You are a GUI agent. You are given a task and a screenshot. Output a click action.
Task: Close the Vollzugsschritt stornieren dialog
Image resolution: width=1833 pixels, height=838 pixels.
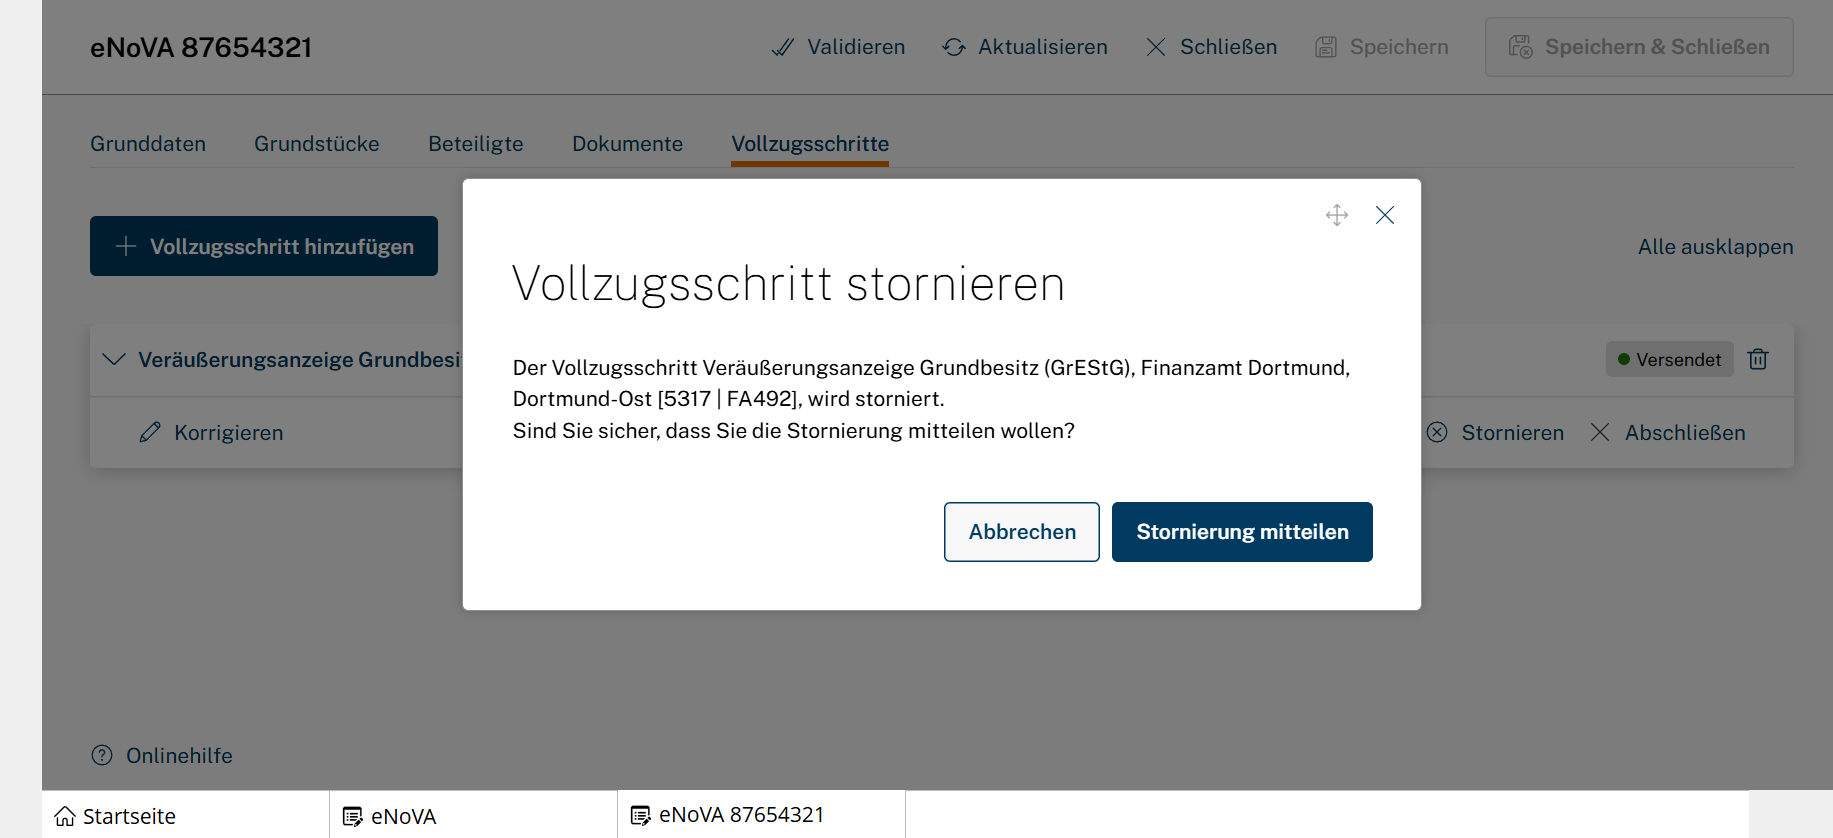[1384, 215]
